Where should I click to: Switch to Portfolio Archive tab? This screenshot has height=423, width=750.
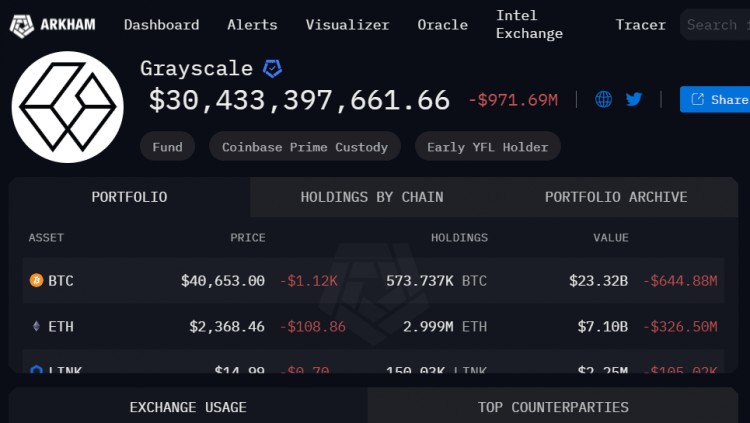[616, 197]
